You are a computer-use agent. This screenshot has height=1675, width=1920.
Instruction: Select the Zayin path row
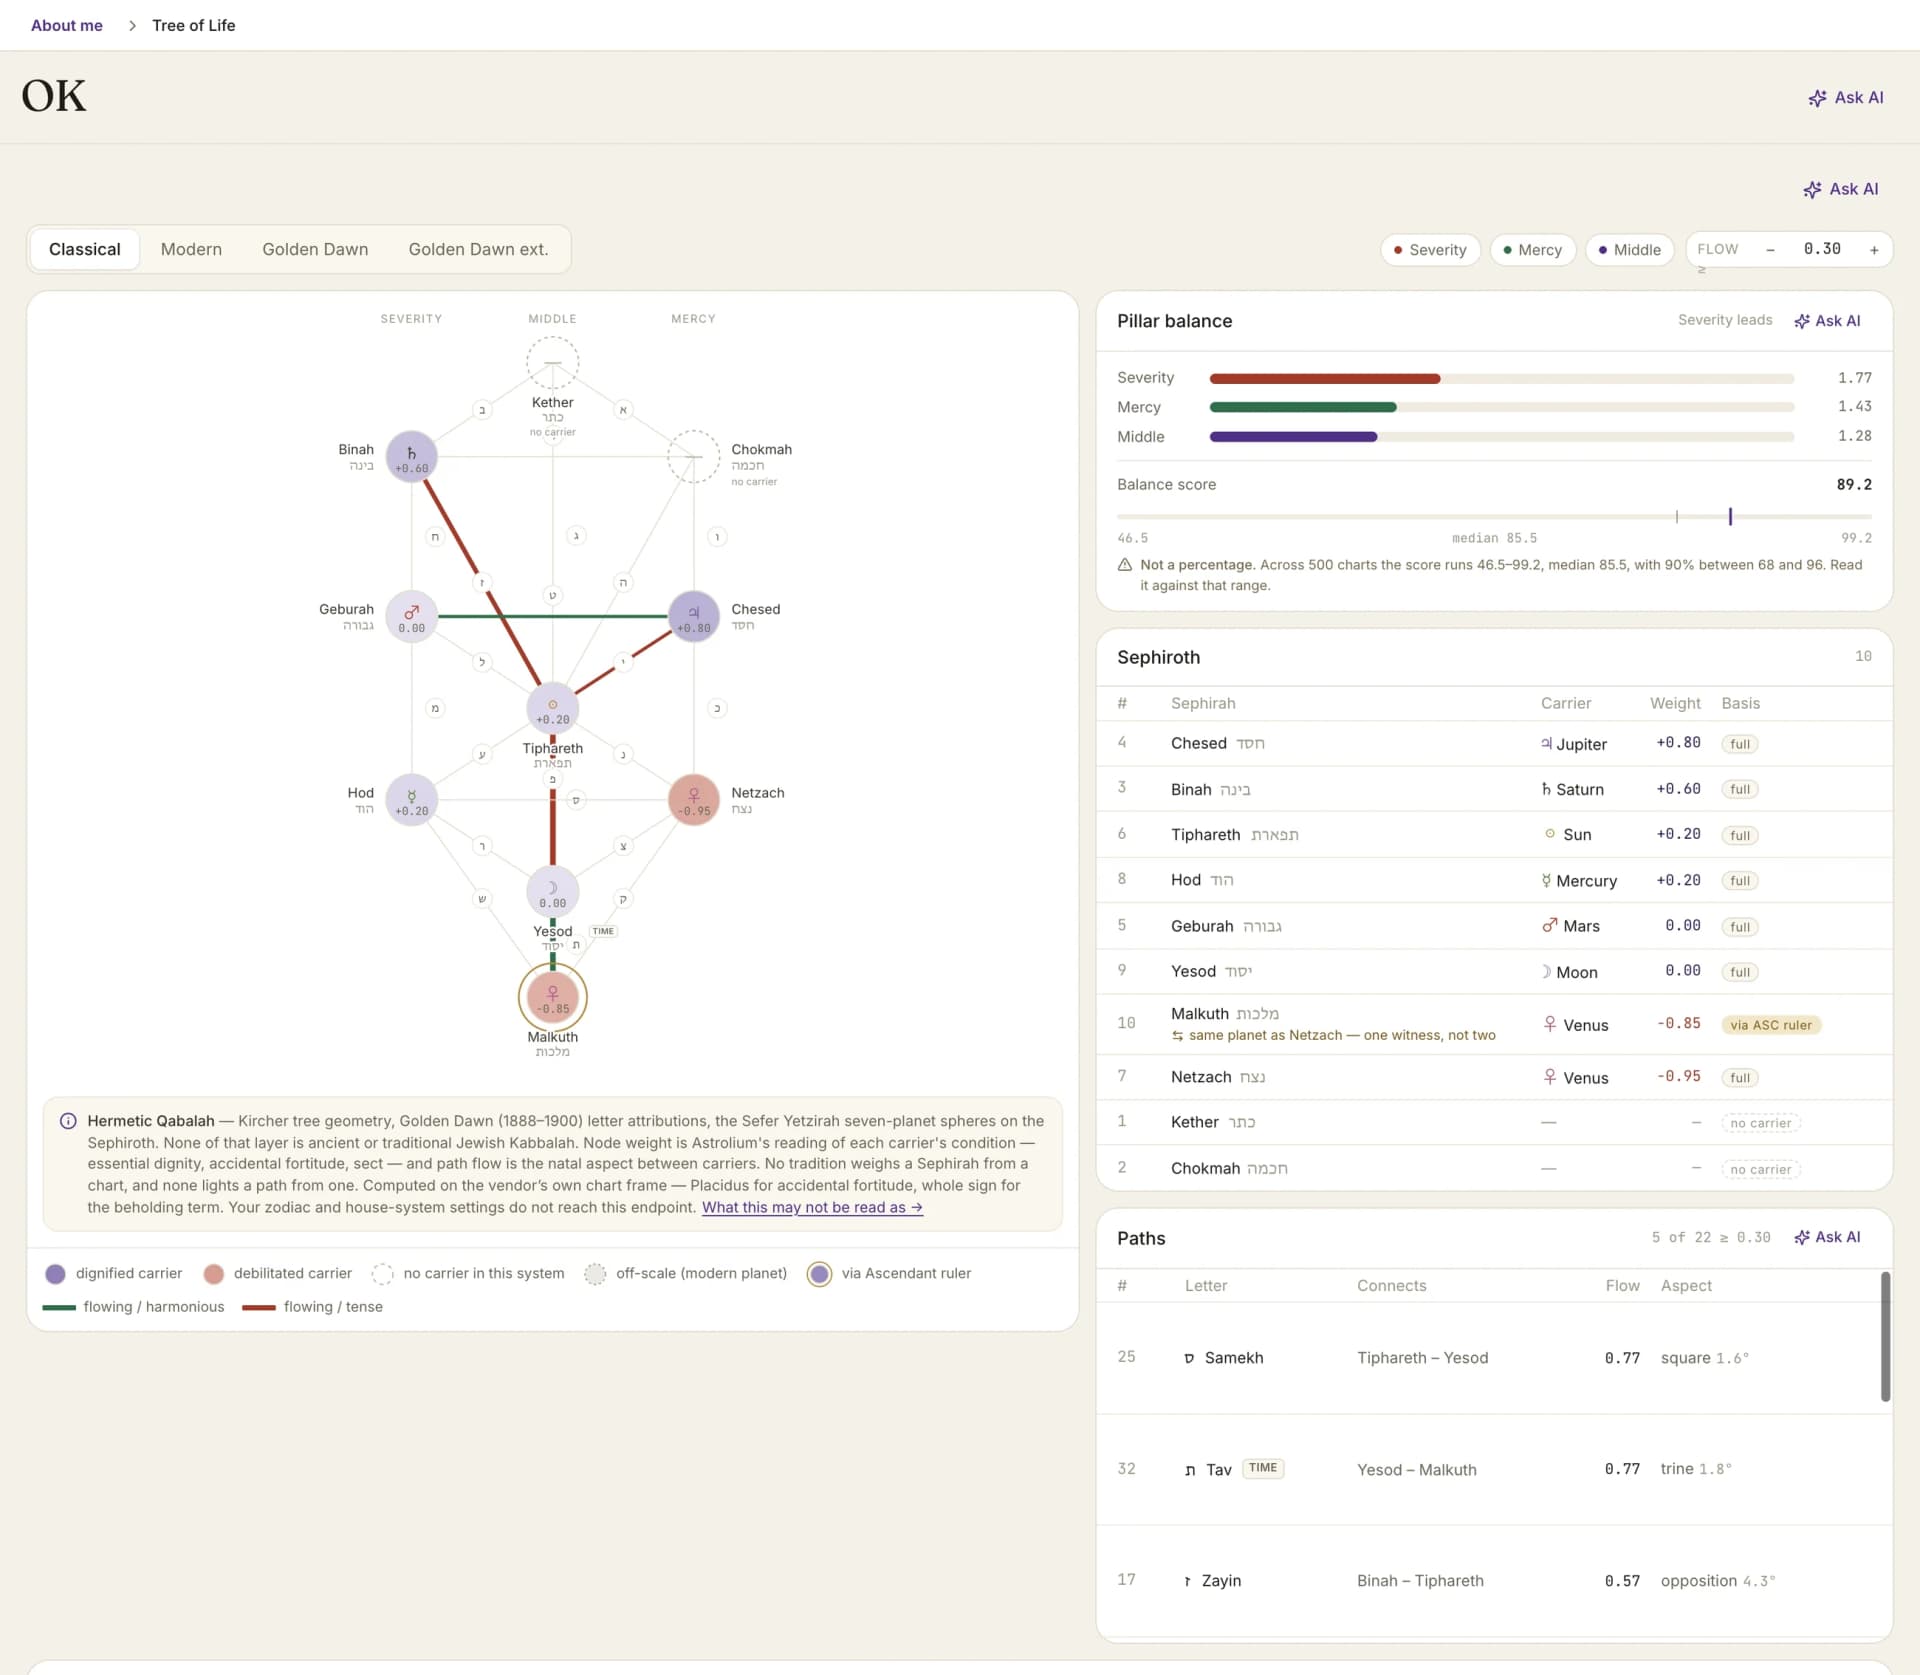coord(1488,1581)
